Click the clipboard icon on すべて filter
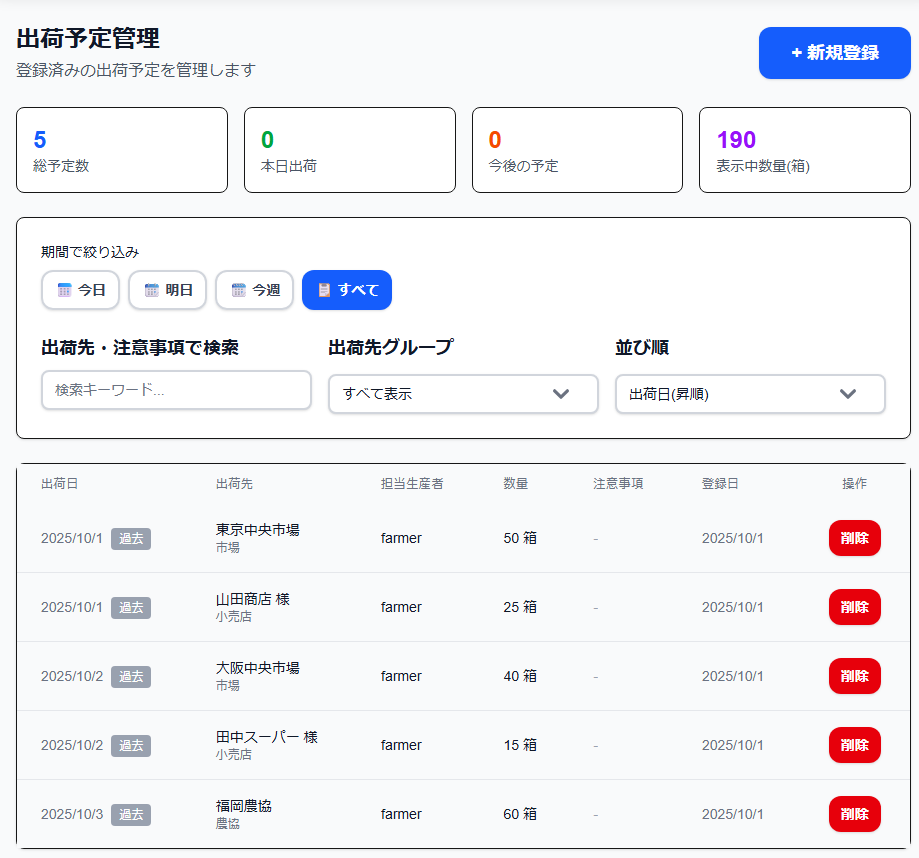The image size is (919, 858). tap(324, 290)
